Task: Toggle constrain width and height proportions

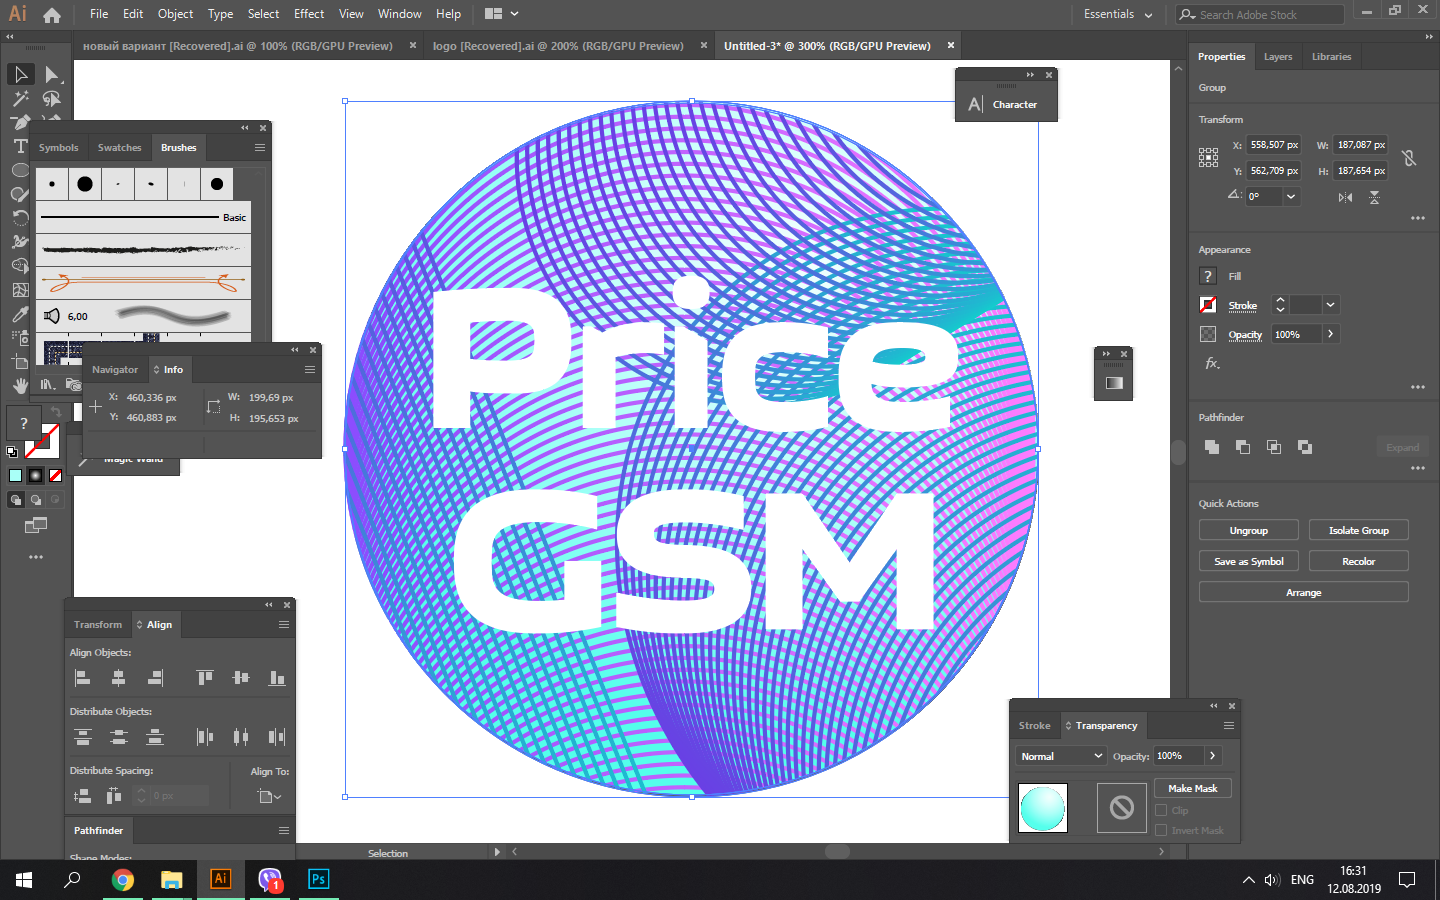Action: click(x=1409, y=158)
